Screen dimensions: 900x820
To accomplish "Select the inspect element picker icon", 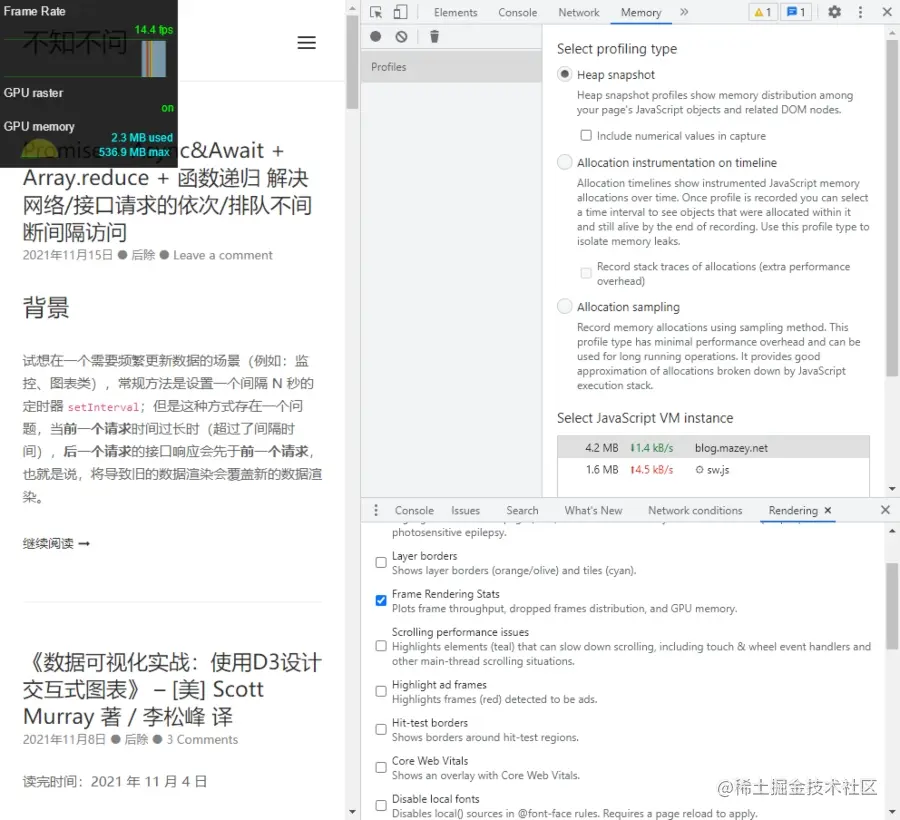I will point(376,12).
